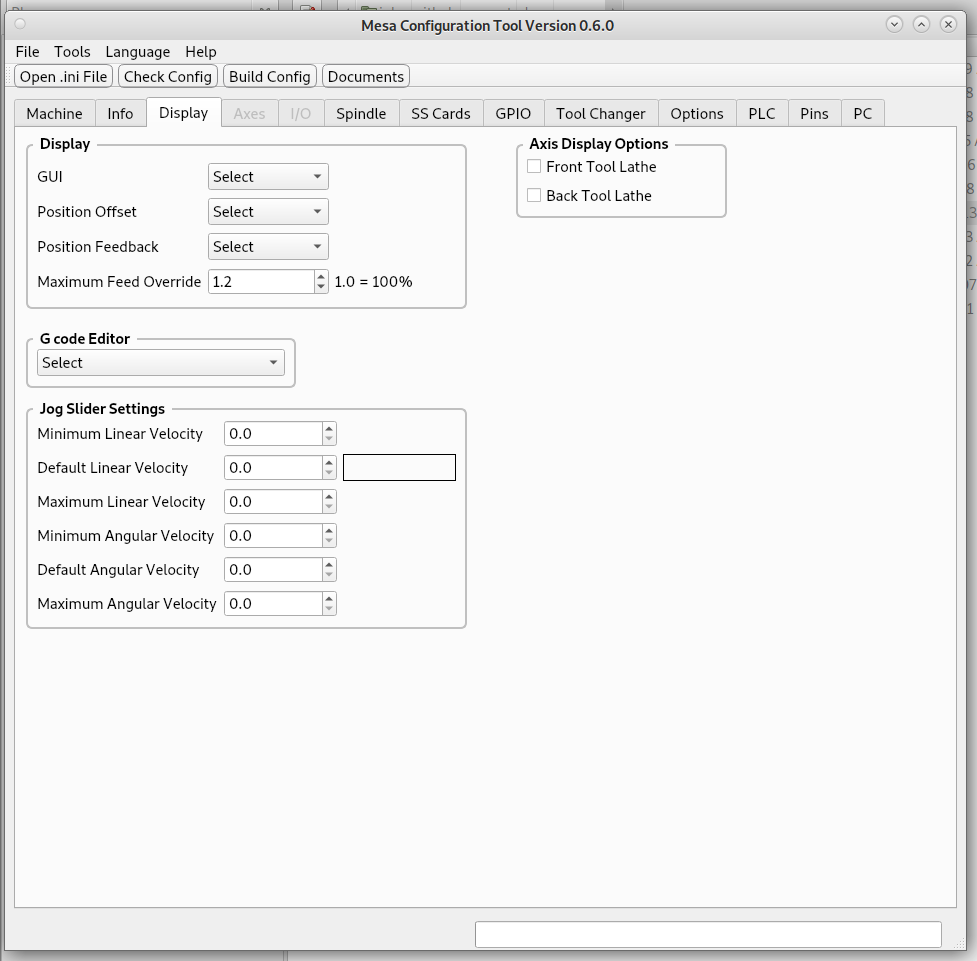This screenshot has height=961, width=977.
Task: Expand the Position Offset dropdown
Action: pyautogui.click(x=268, y=212)
